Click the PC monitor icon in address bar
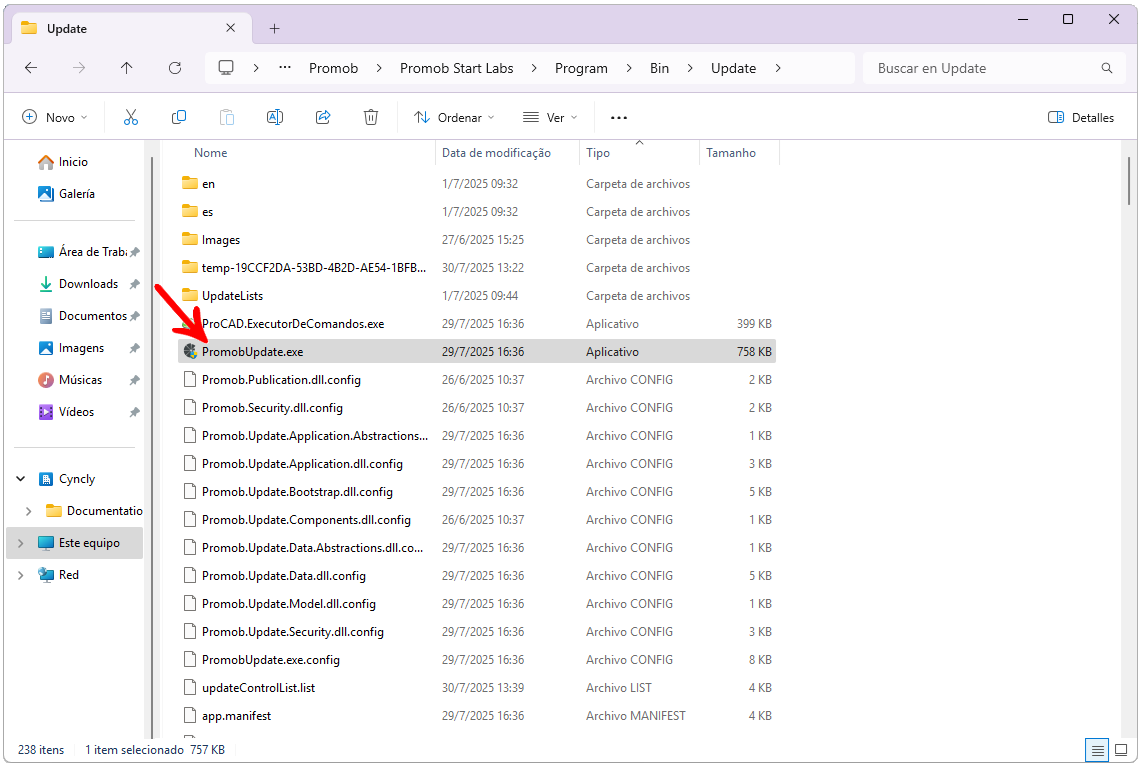 (226, 68)
